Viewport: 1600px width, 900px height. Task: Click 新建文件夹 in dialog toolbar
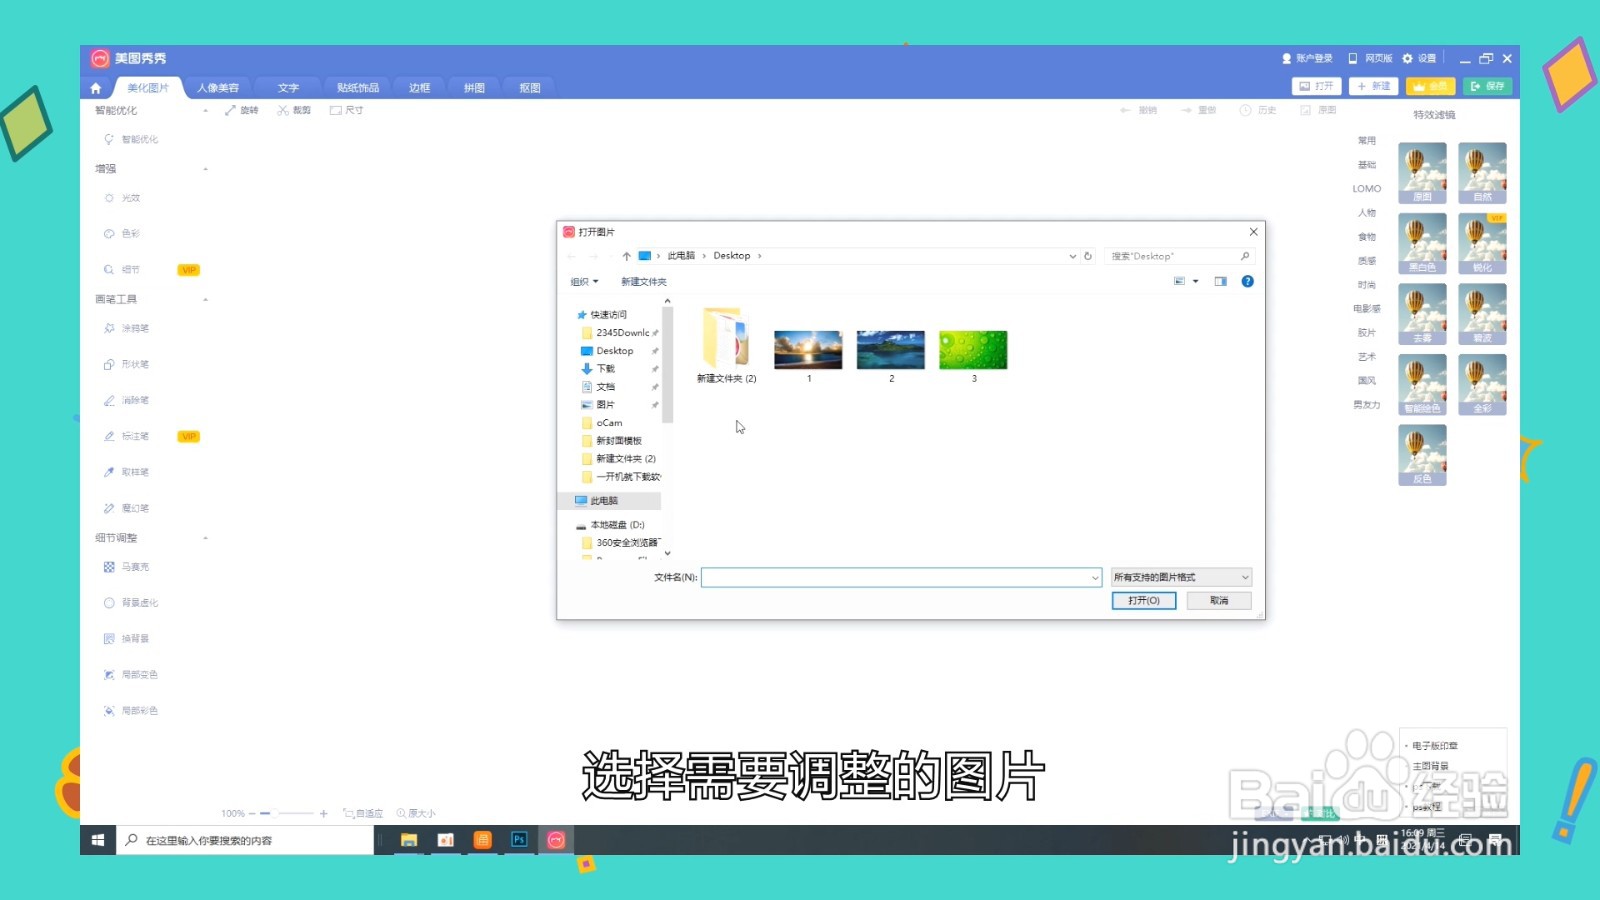pyautogui.click(x=643, y=282)
